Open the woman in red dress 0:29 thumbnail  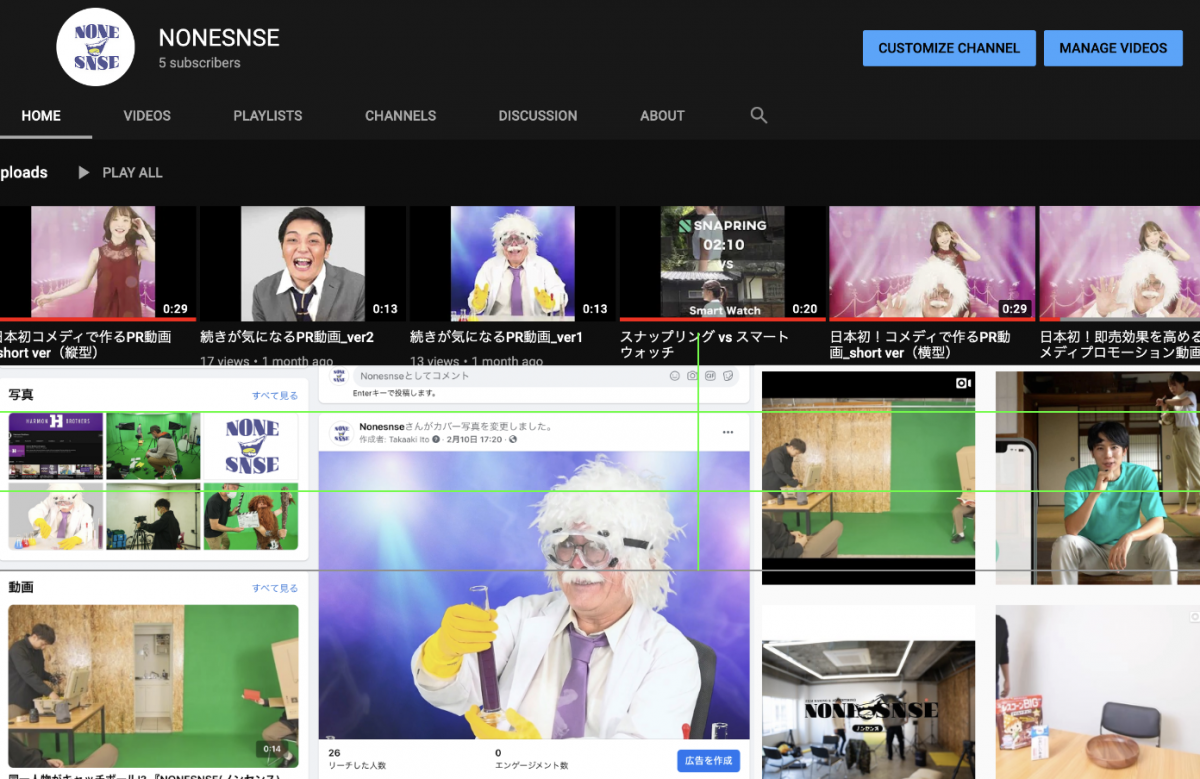[x=97, y=264]
